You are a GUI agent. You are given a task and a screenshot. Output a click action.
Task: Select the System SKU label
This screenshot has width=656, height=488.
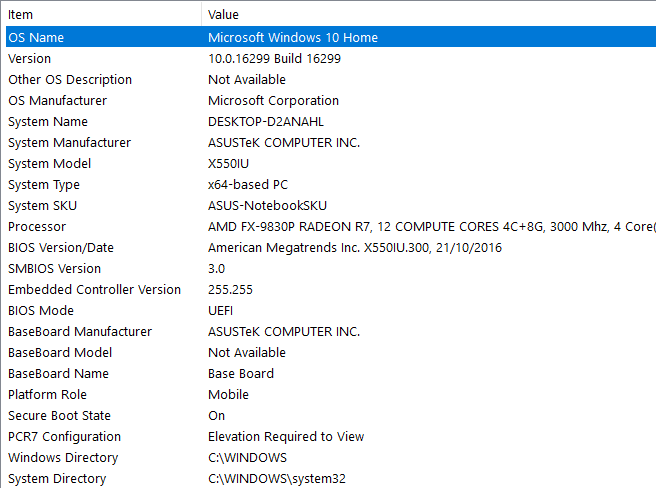[x=43, y=205]
